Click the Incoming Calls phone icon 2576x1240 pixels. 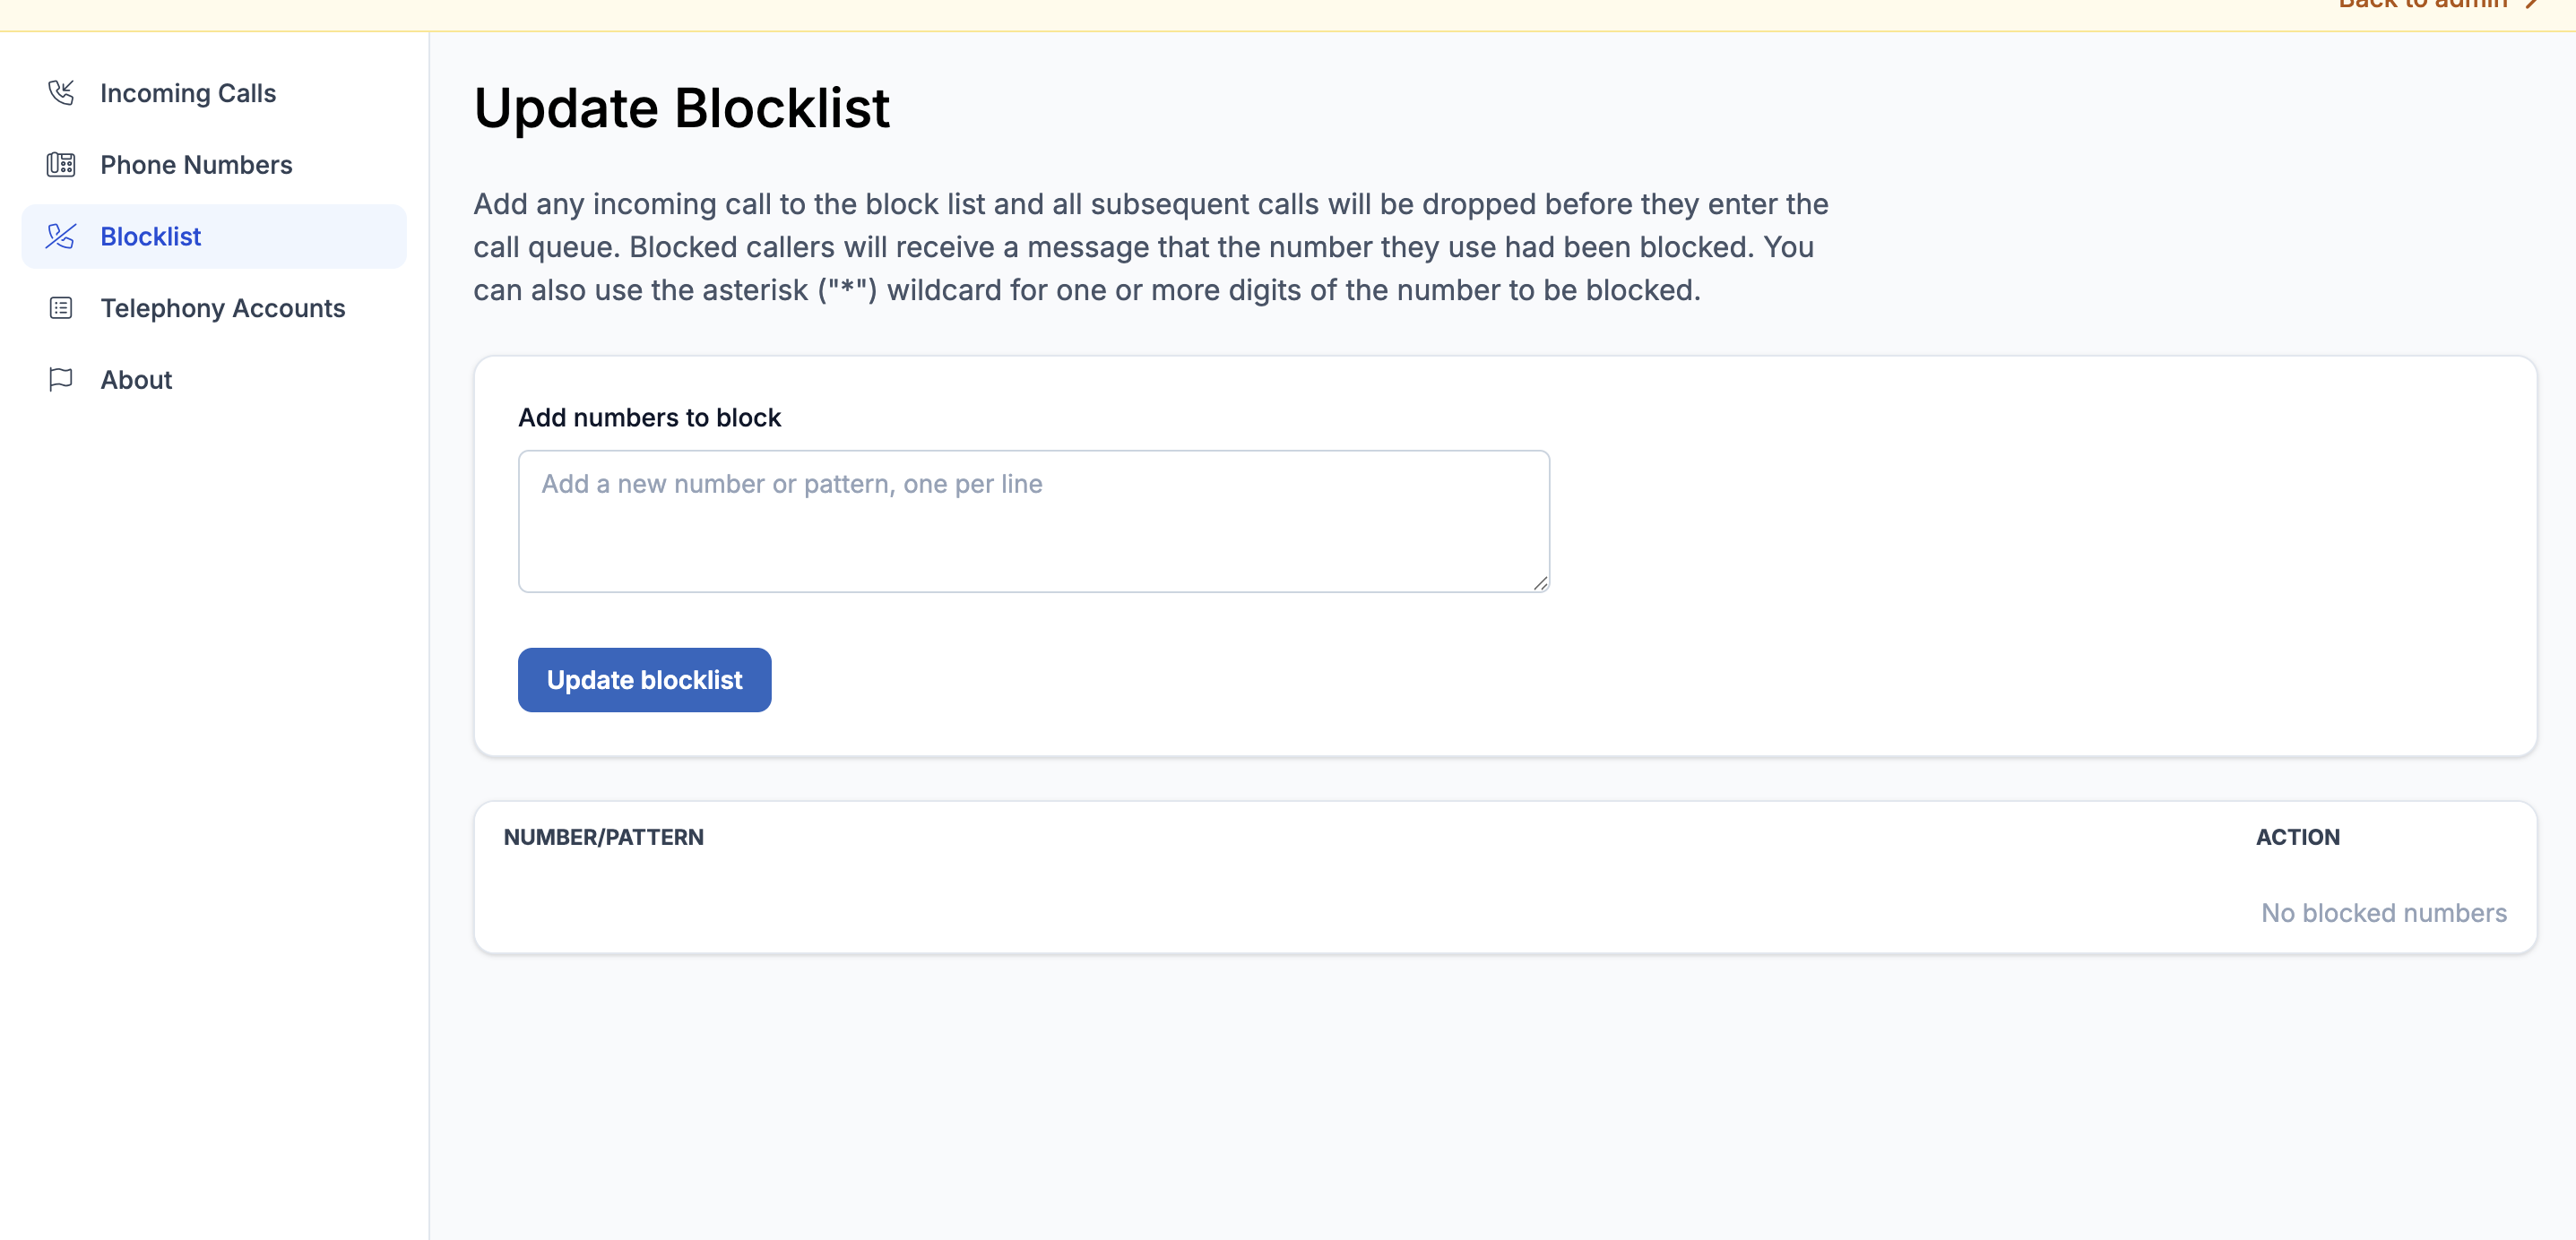point(61,93)
